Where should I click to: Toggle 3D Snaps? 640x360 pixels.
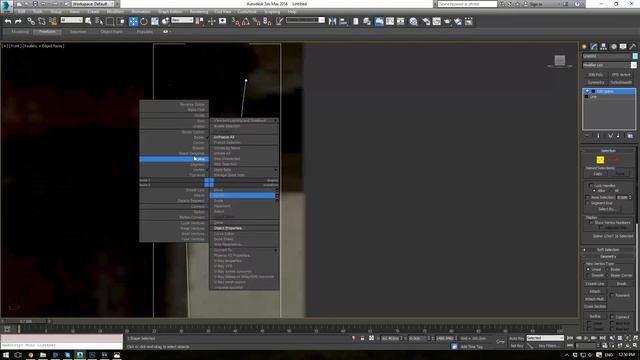[235, 21]
